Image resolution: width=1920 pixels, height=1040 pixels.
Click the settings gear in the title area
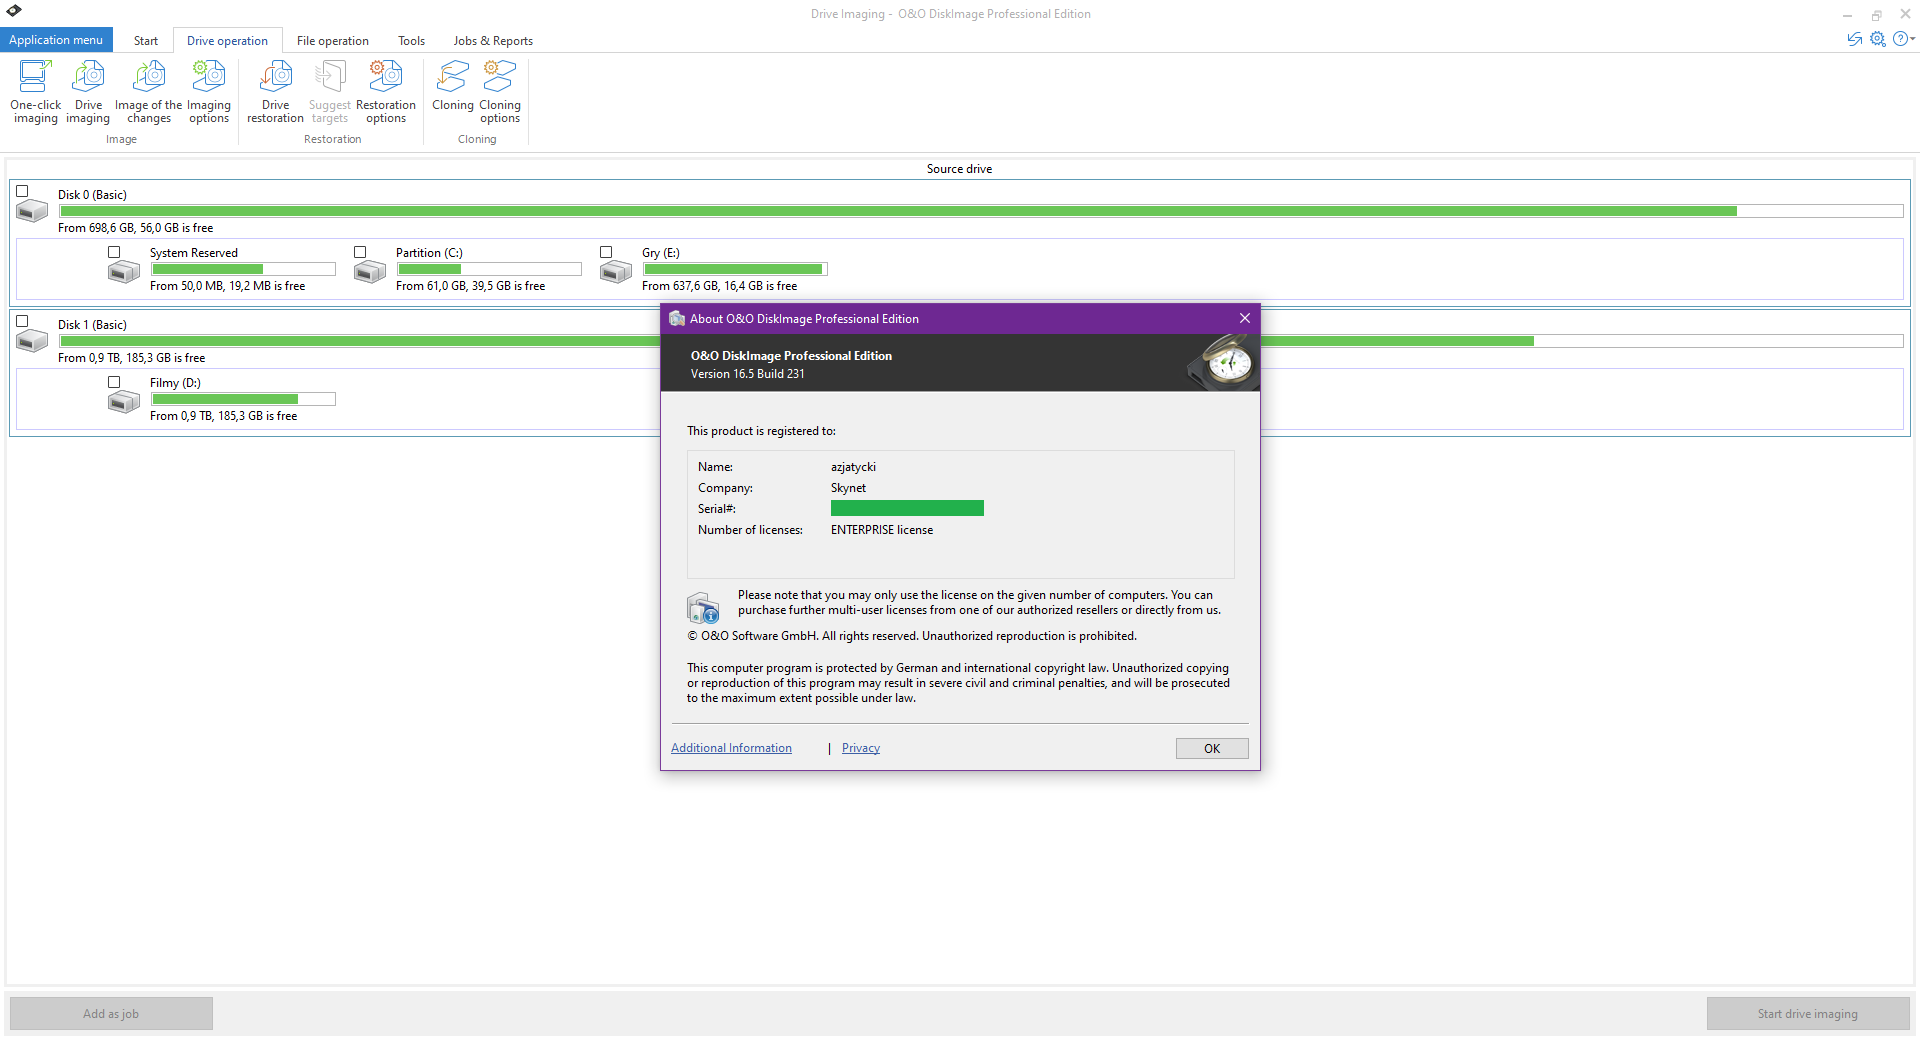tap(1878, 39)
